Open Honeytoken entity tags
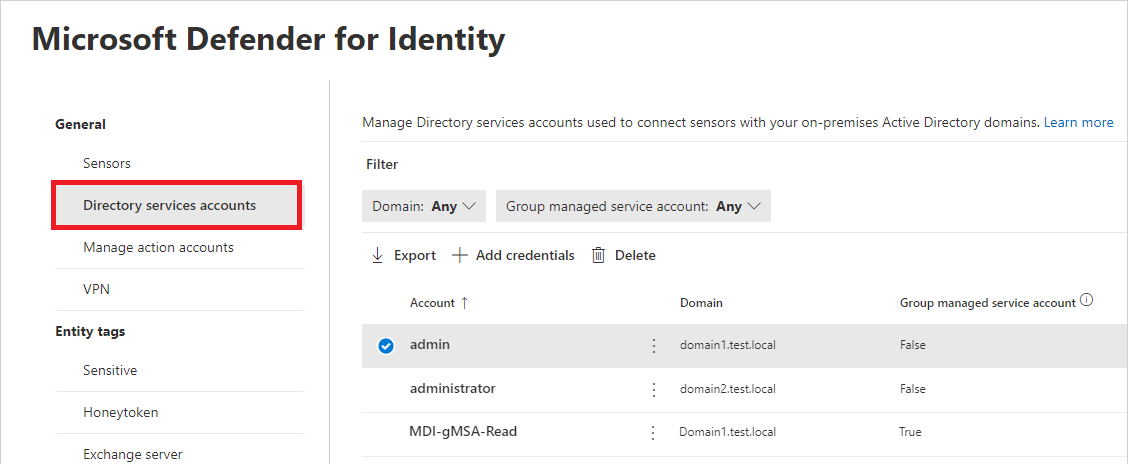This screenshot has width=1128, height=464. click(x=121, y=412)
